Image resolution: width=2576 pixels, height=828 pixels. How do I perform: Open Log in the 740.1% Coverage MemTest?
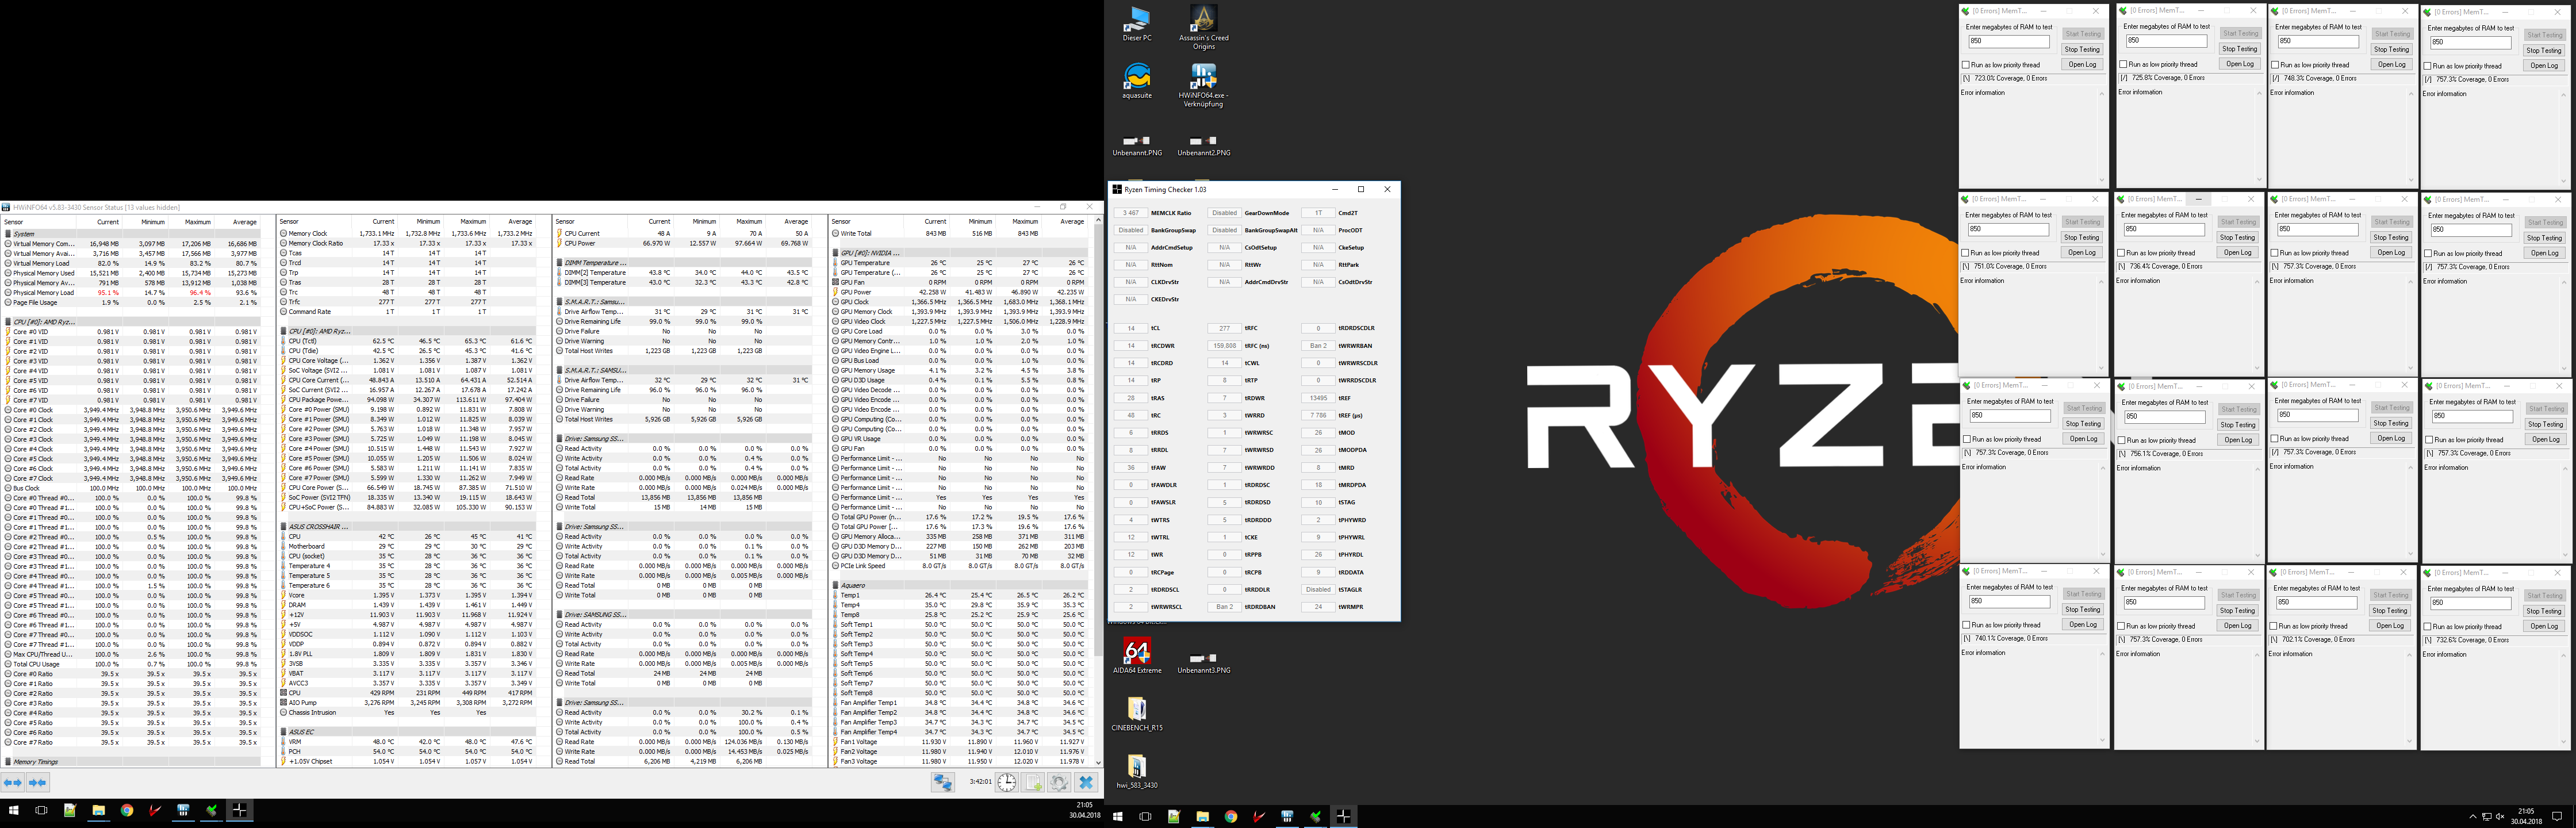2082,625
